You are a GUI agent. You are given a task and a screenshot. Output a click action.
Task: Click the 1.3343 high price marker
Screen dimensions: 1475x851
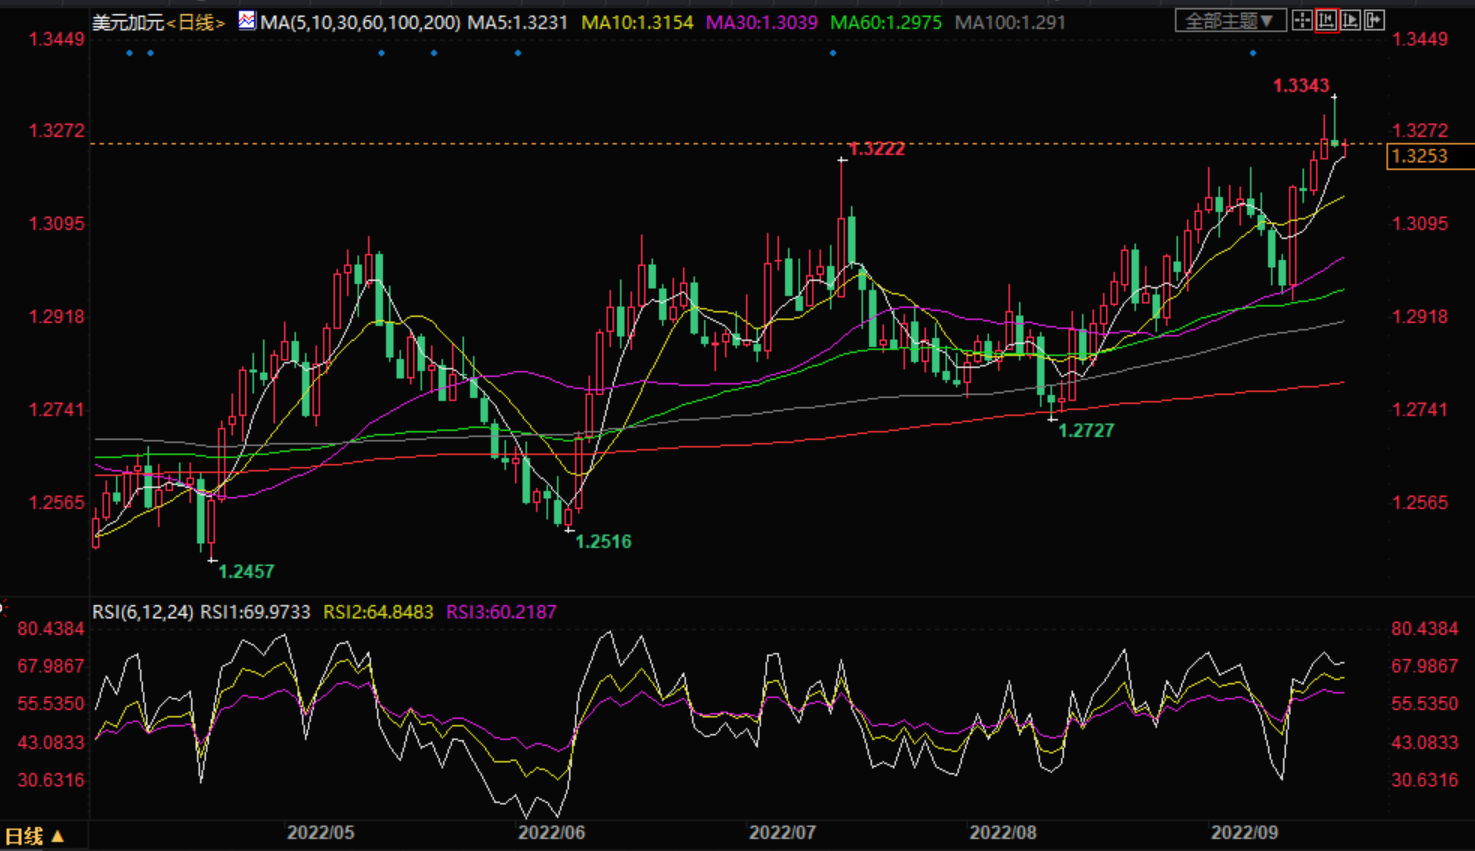(x=1301, y=86)
